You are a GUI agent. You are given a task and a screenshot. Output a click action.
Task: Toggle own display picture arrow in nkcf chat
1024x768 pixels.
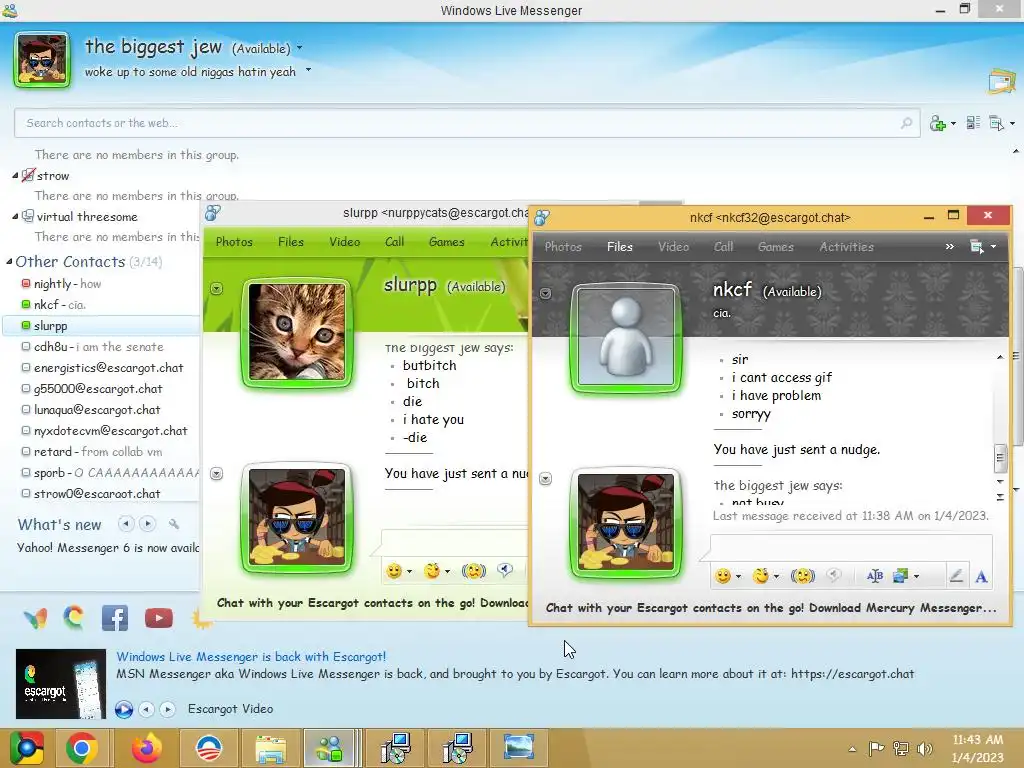coord(545,479)
